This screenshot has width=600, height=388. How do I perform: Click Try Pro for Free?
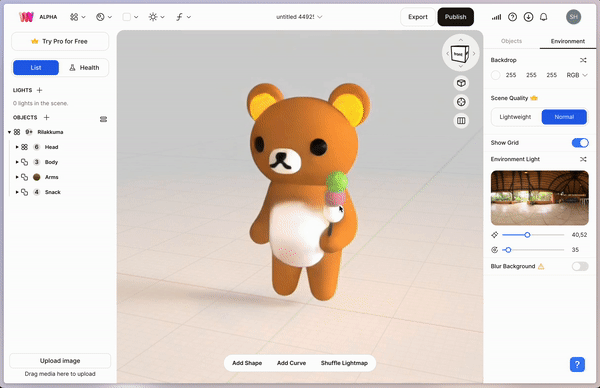pos(60,41)
